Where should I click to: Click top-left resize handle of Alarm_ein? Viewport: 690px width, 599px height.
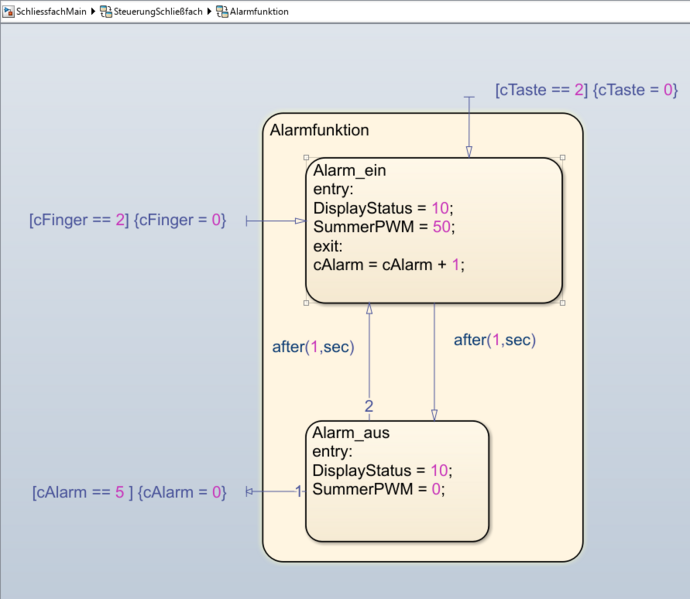click(306, 157)
